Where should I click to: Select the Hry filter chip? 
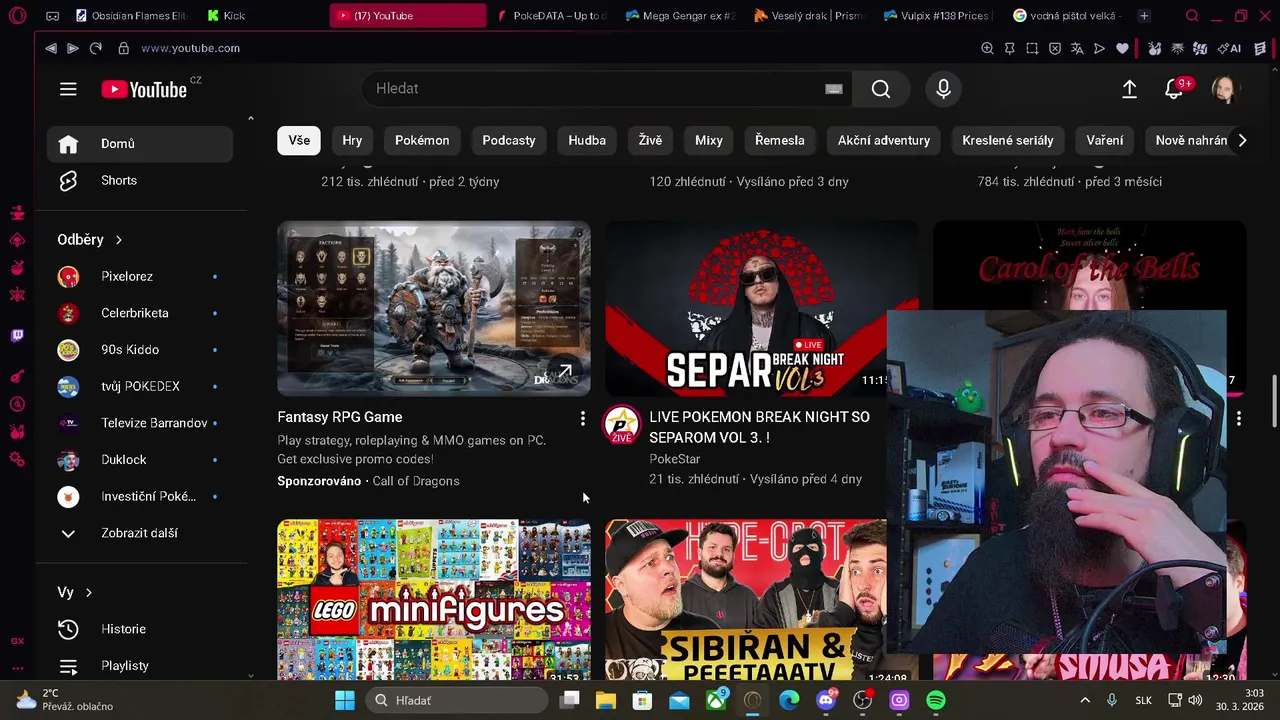click(x=352, y=141)
